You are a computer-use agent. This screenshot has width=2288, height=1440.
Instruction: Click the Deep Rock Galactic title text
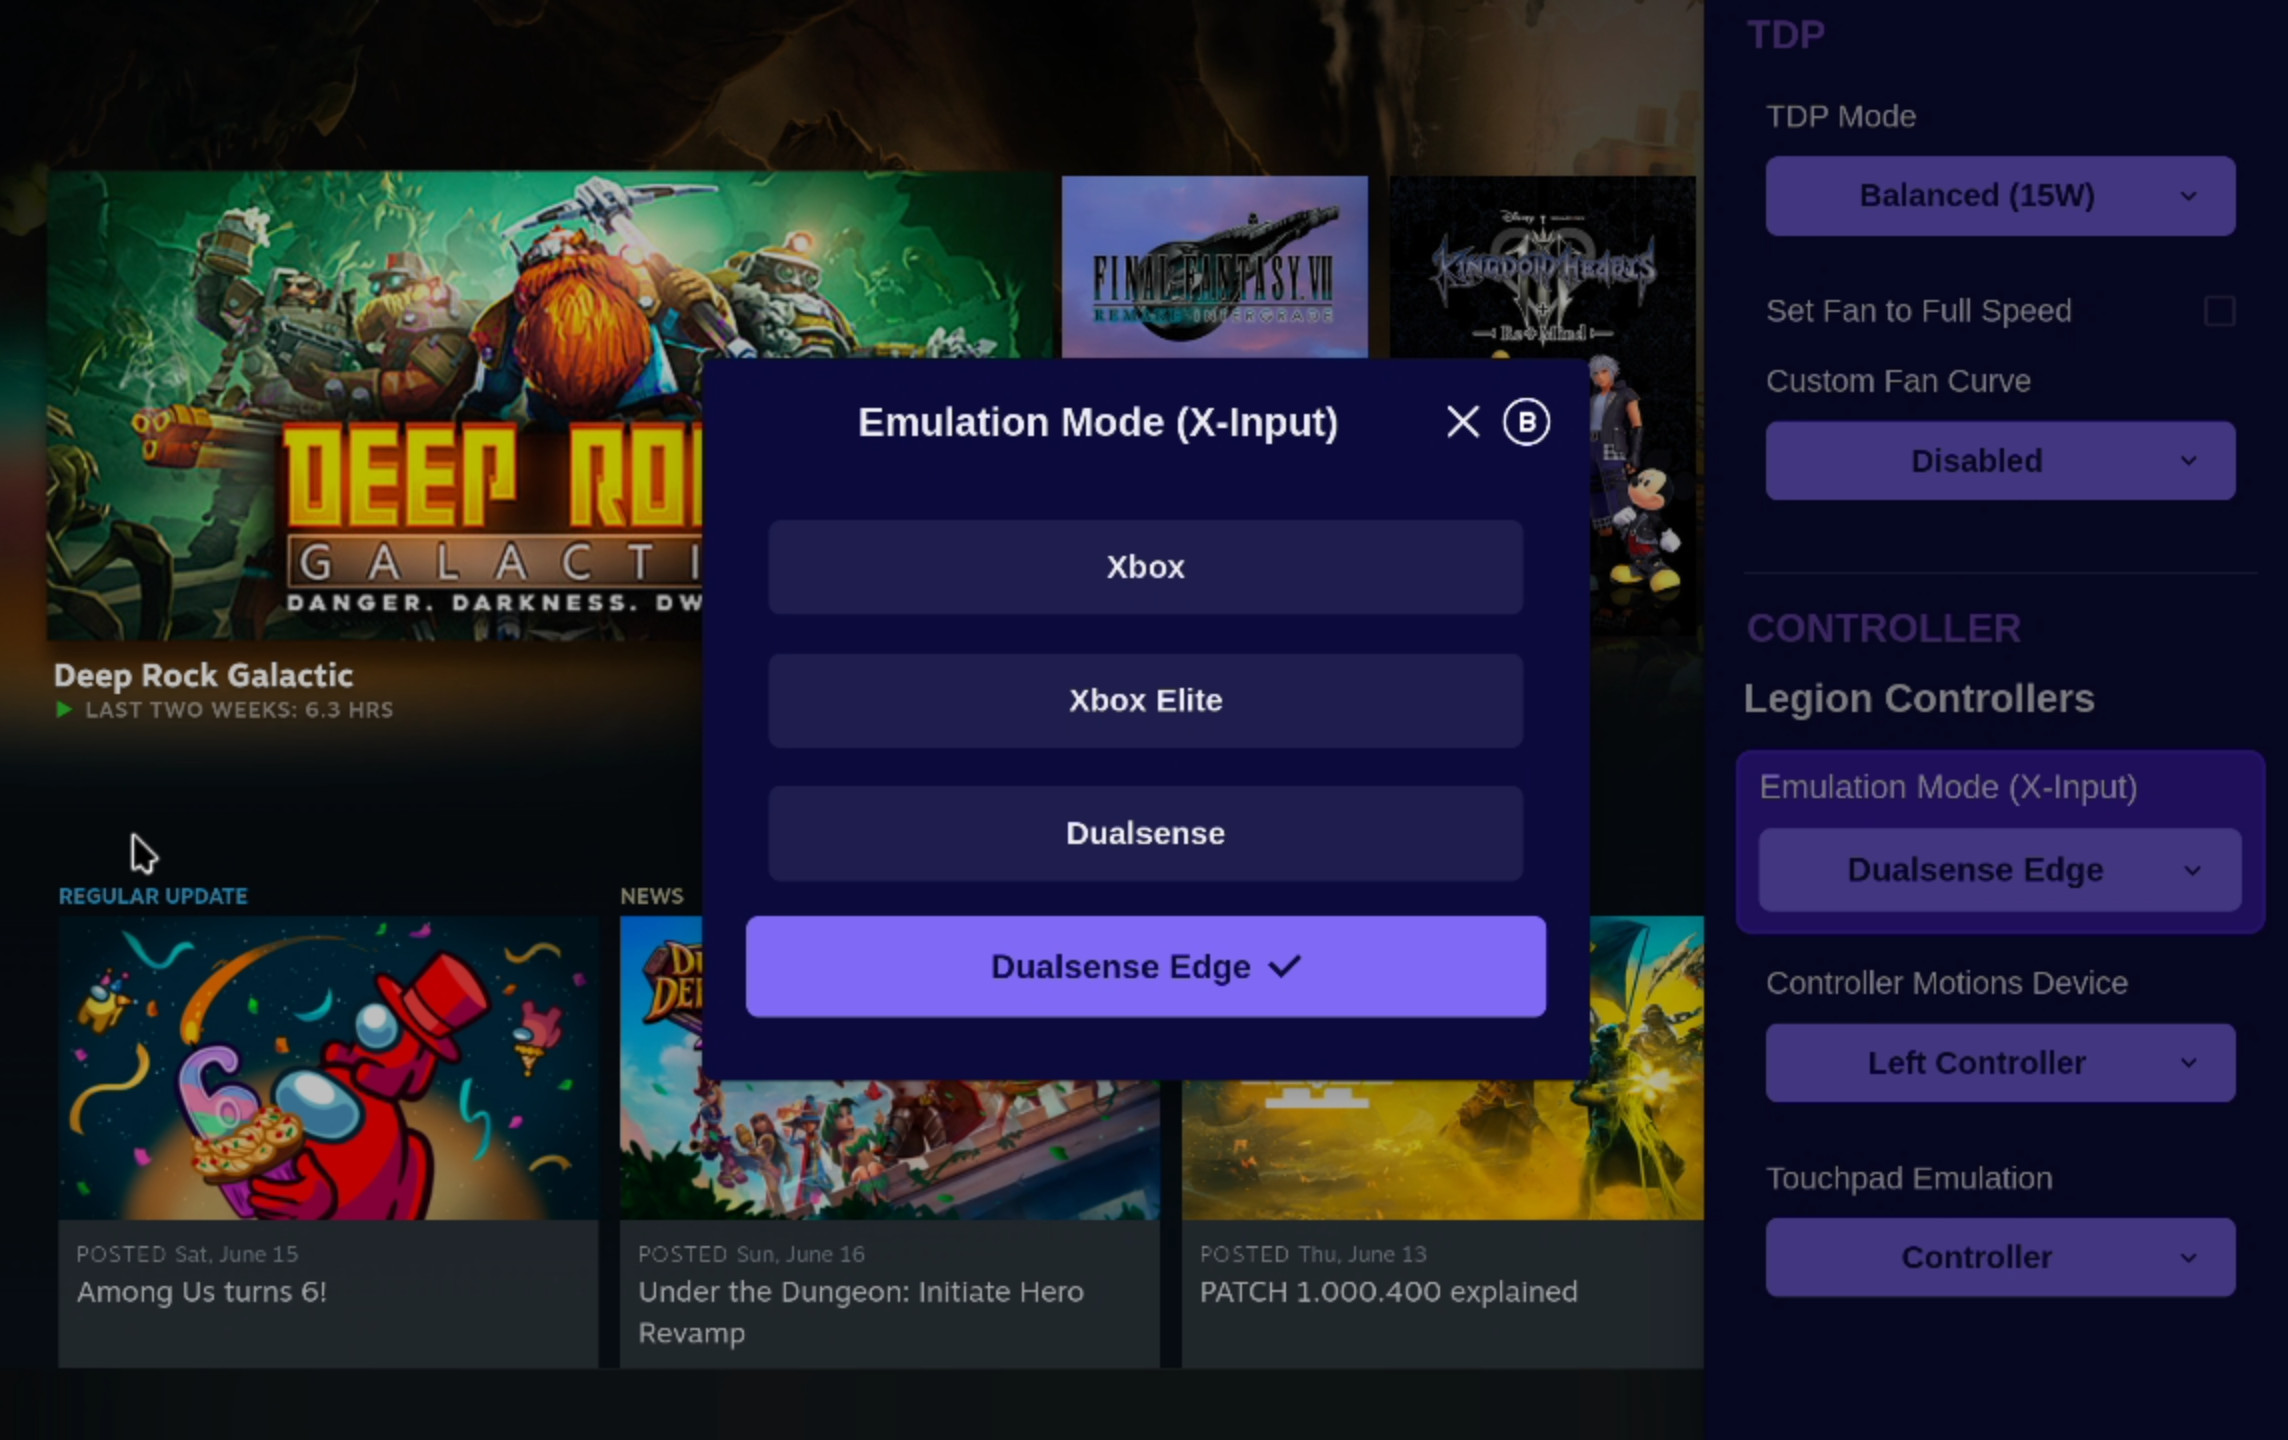point(203,675)
